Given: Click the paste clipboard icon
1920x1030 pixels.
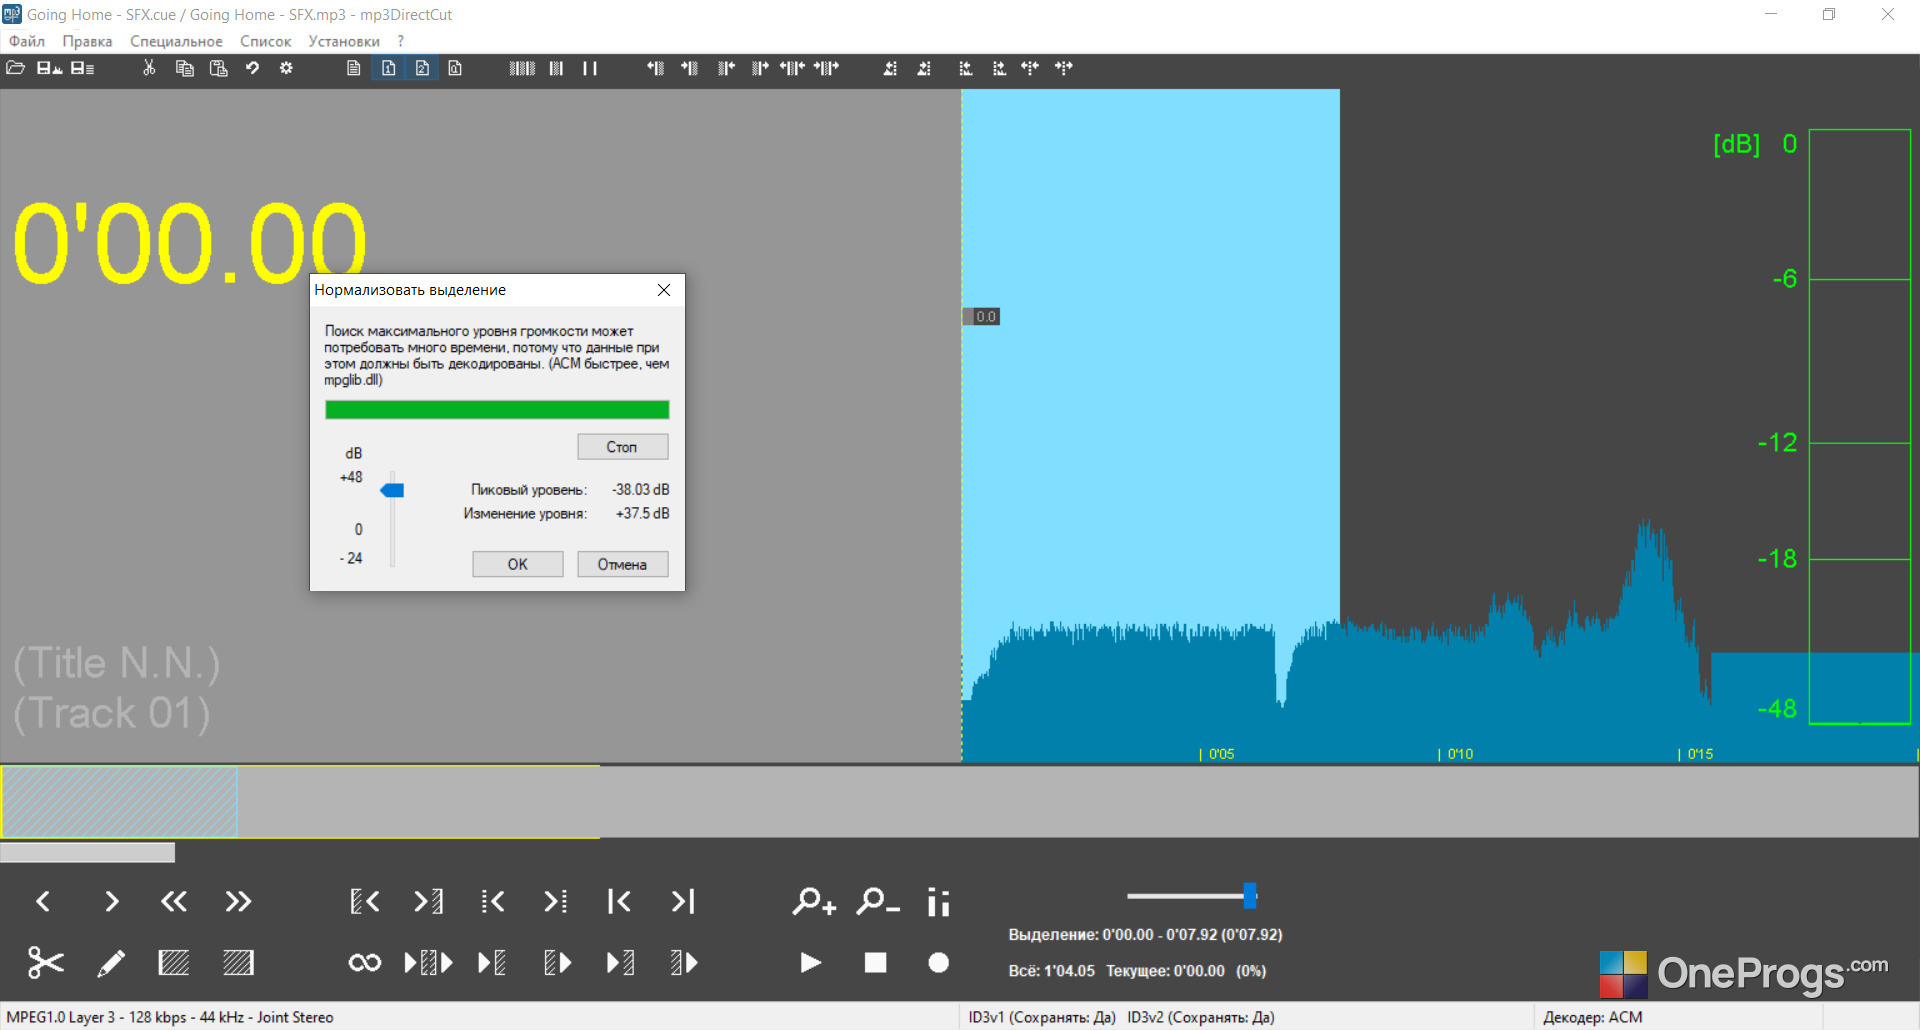Looking at the screenshot, I should (x=218, y=68).
